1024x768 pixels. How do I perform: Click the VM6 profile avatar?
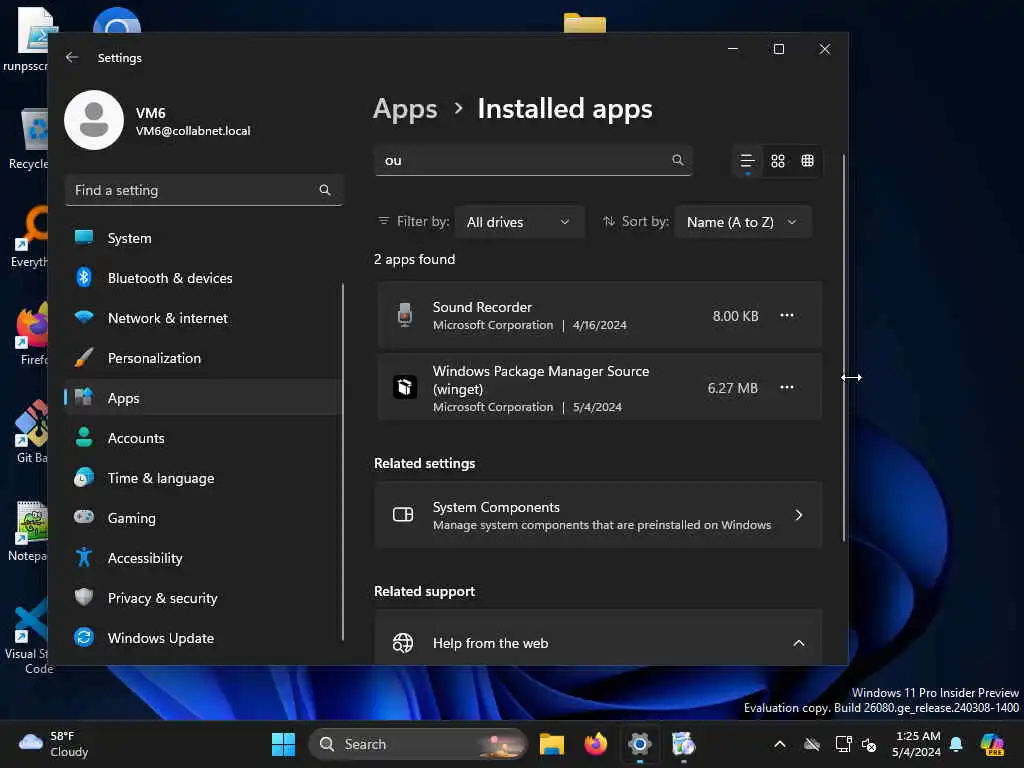94,120
